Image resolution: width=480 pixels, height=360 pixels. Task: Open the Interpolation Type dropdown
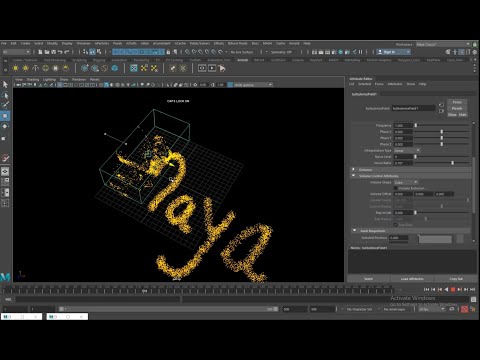click(407, 150)
